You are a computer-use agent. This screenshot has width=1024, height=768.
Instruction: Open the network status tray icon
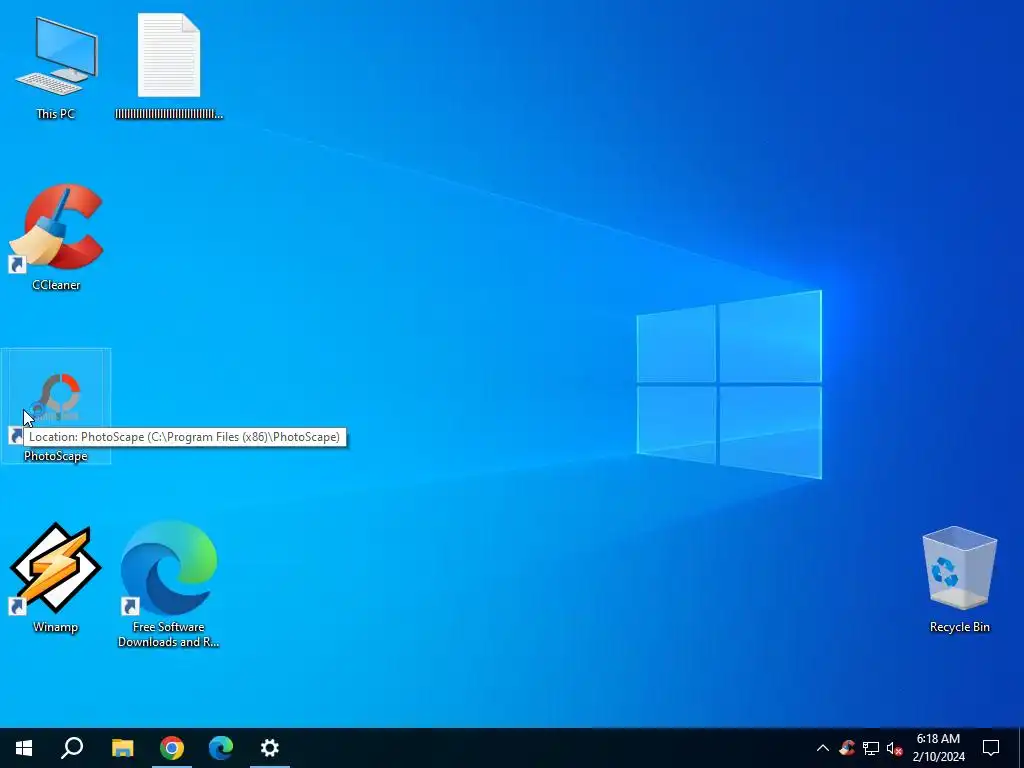click(871, 748)
